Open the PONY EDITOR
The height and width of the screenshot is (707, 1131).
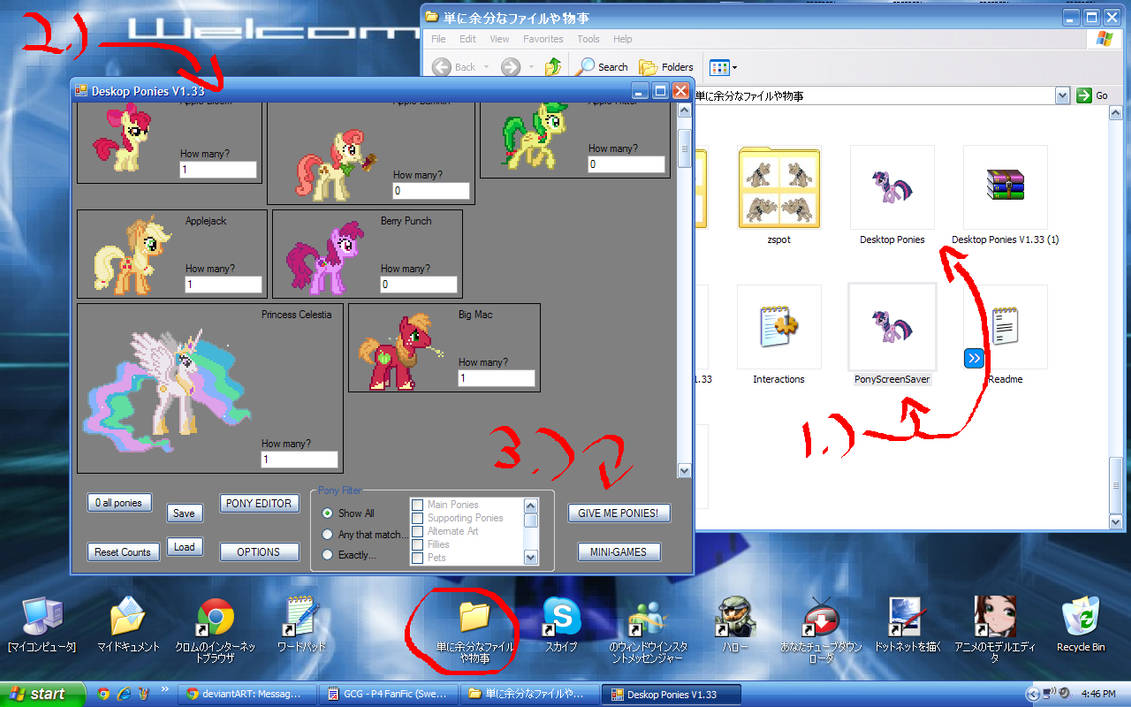point(258,504)
